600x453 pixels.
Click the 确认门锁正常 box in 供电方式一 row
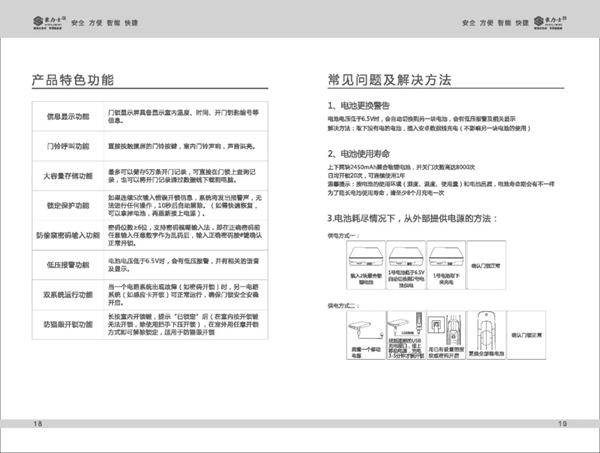[486, 265]
